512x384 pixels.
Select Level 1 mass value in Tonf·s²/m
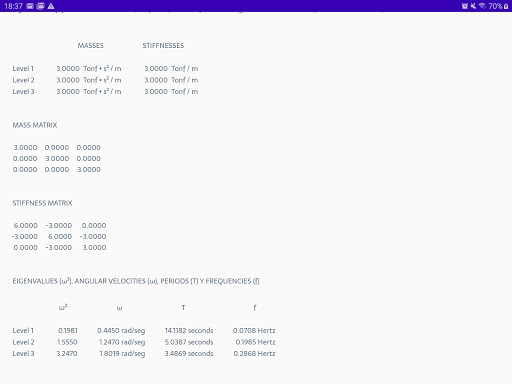pyautogui.click(x=89, y=69)
